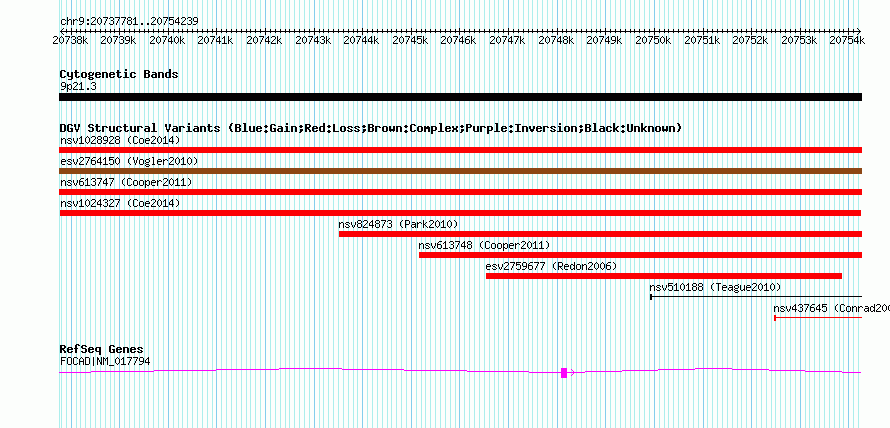
Task: Select the nsv613748 (Cooper2011) variant bar
Action: click(640, 255)
